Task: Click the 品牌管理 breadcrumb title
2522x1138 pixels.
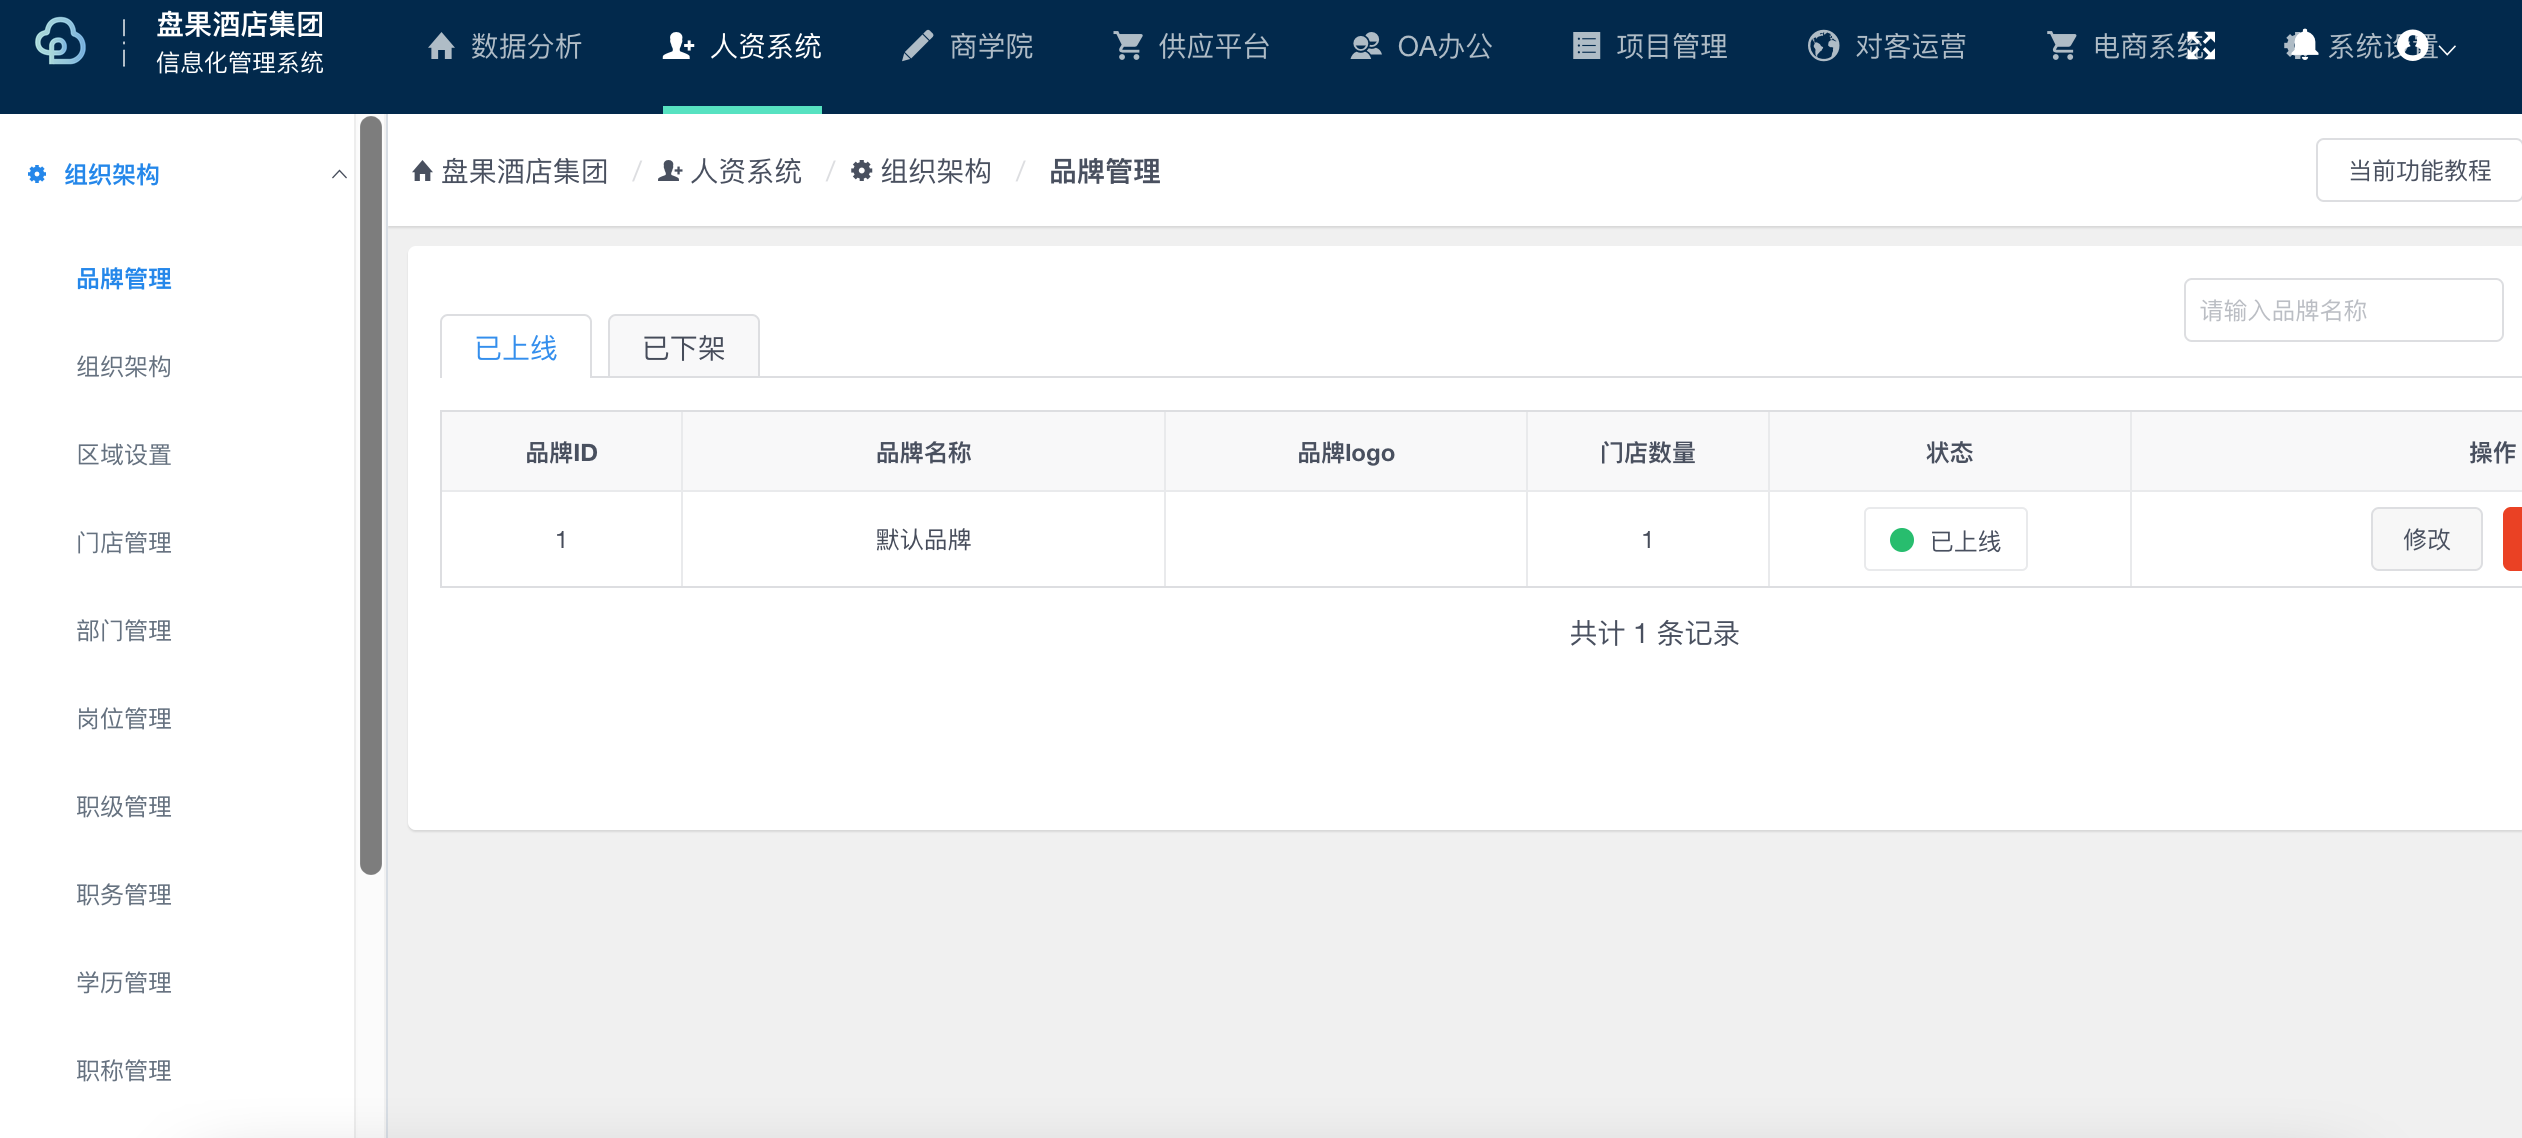Action: pyautogui.click(x=1105, y=172)
